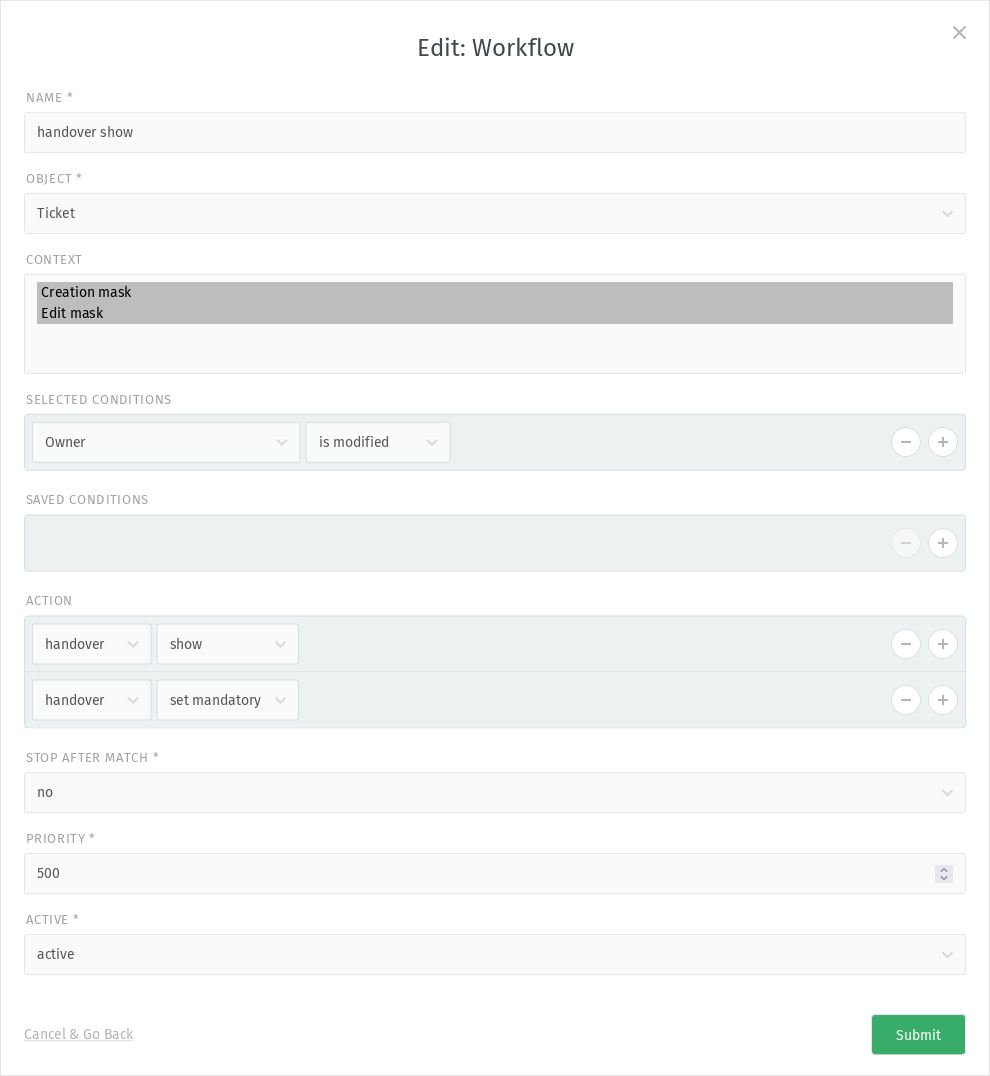Add a condition after the Owner row
The width and height of the screenshot is (990, 1076).
[x=943, y=442]
